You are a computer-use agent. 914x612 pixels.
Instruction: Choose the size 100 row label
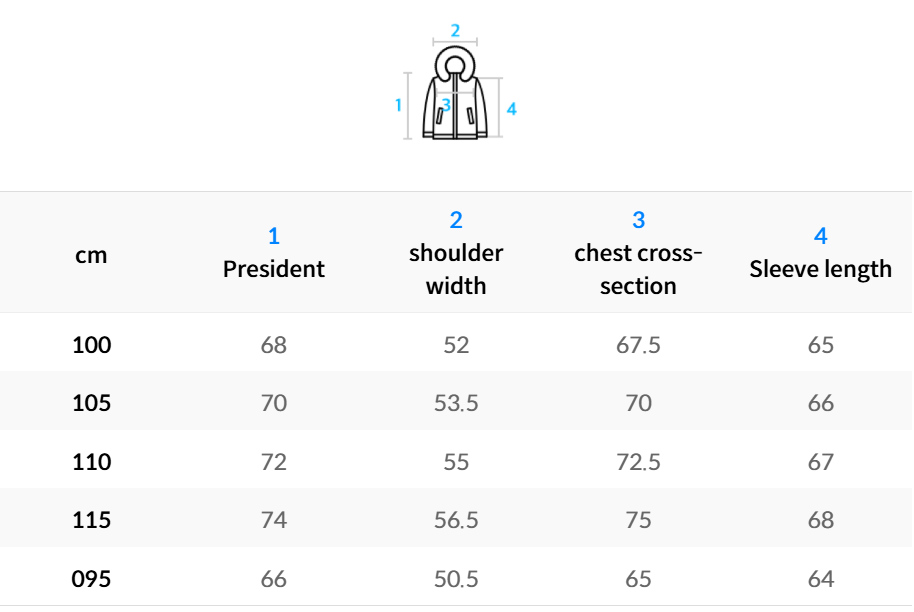[91, 346]
